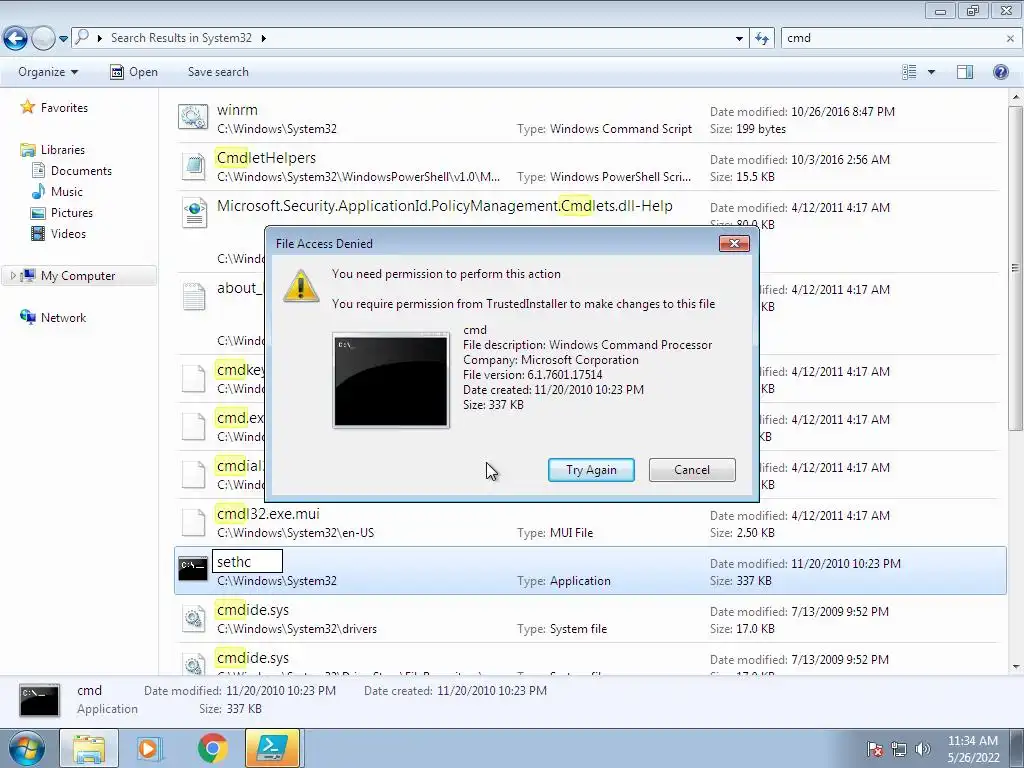Click the about_ text file icon
This screenshot has height=768, width=1024.
pos(194,296)
